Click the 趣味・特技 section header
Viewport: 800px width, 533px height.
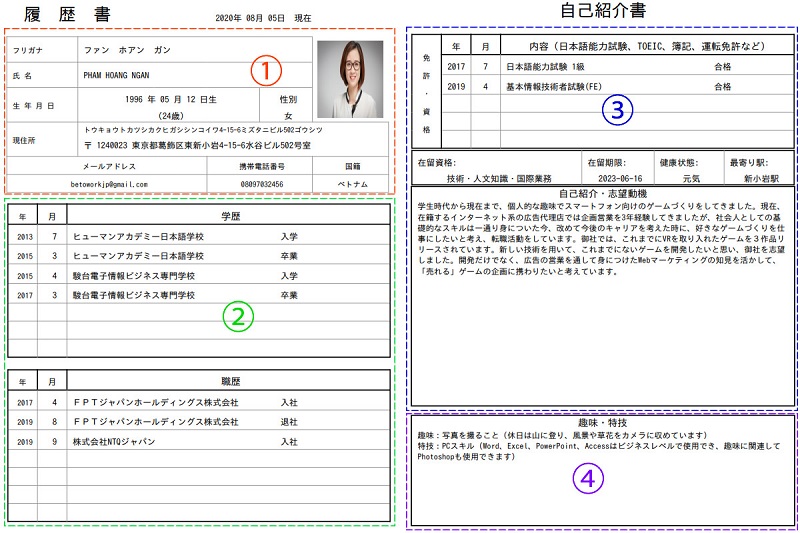pos(602,424)
